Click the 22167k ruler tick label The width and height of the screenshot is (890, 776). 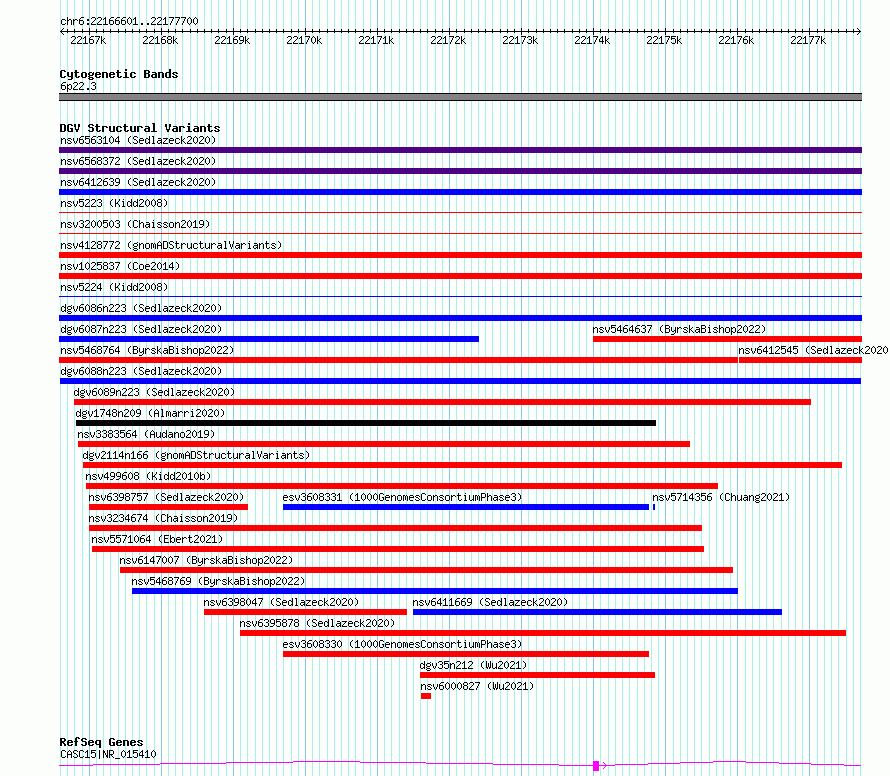click(88, 40)
